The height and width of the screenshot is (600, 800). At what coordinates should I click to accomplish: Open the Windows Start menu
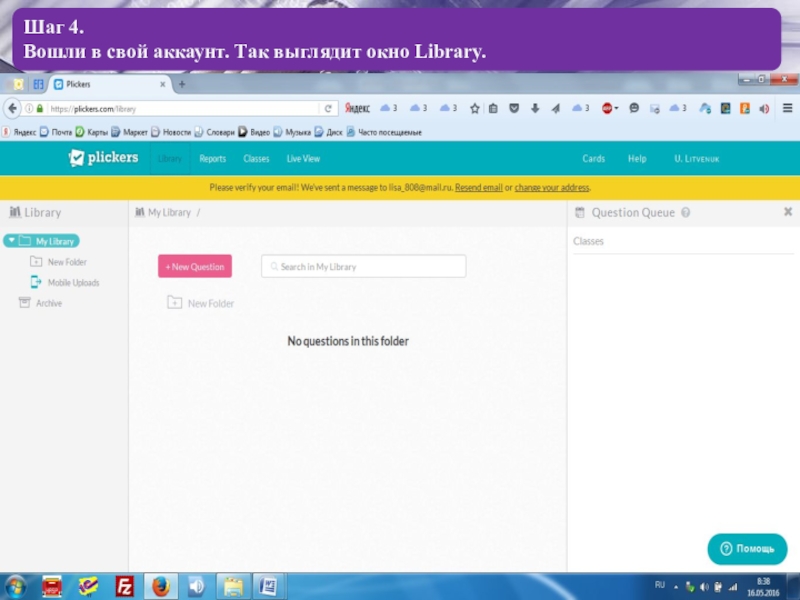click(14, 587)
